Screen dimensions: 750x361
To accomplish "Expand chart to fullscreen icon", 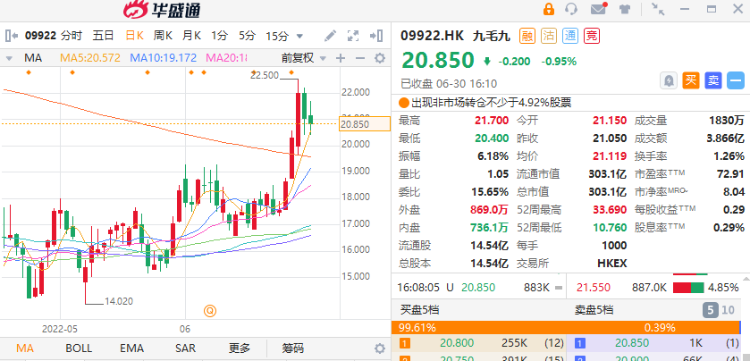I will tap(353, 36).
